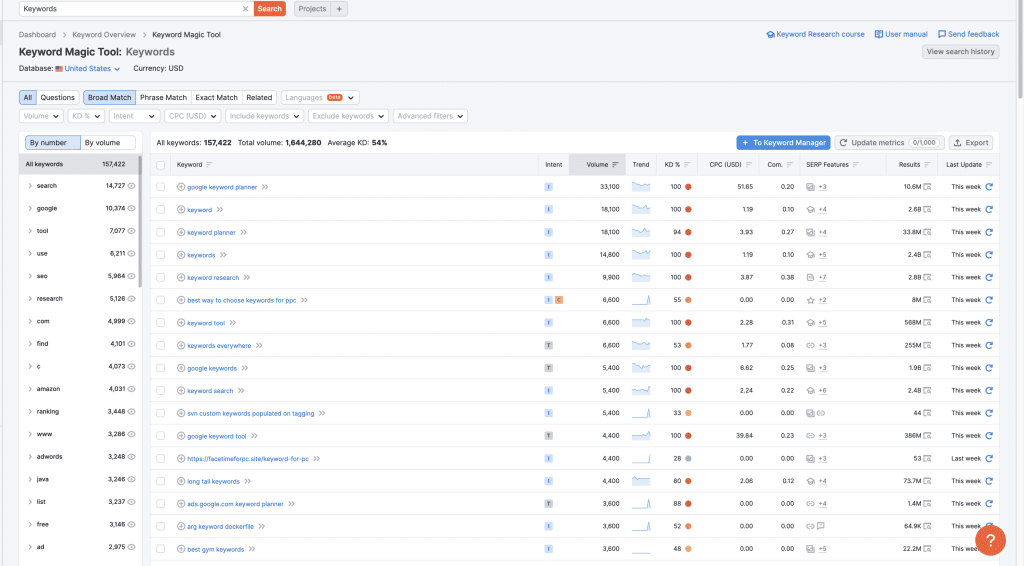
Task: Open the Projects tab
Action: (x=312, y=8)
